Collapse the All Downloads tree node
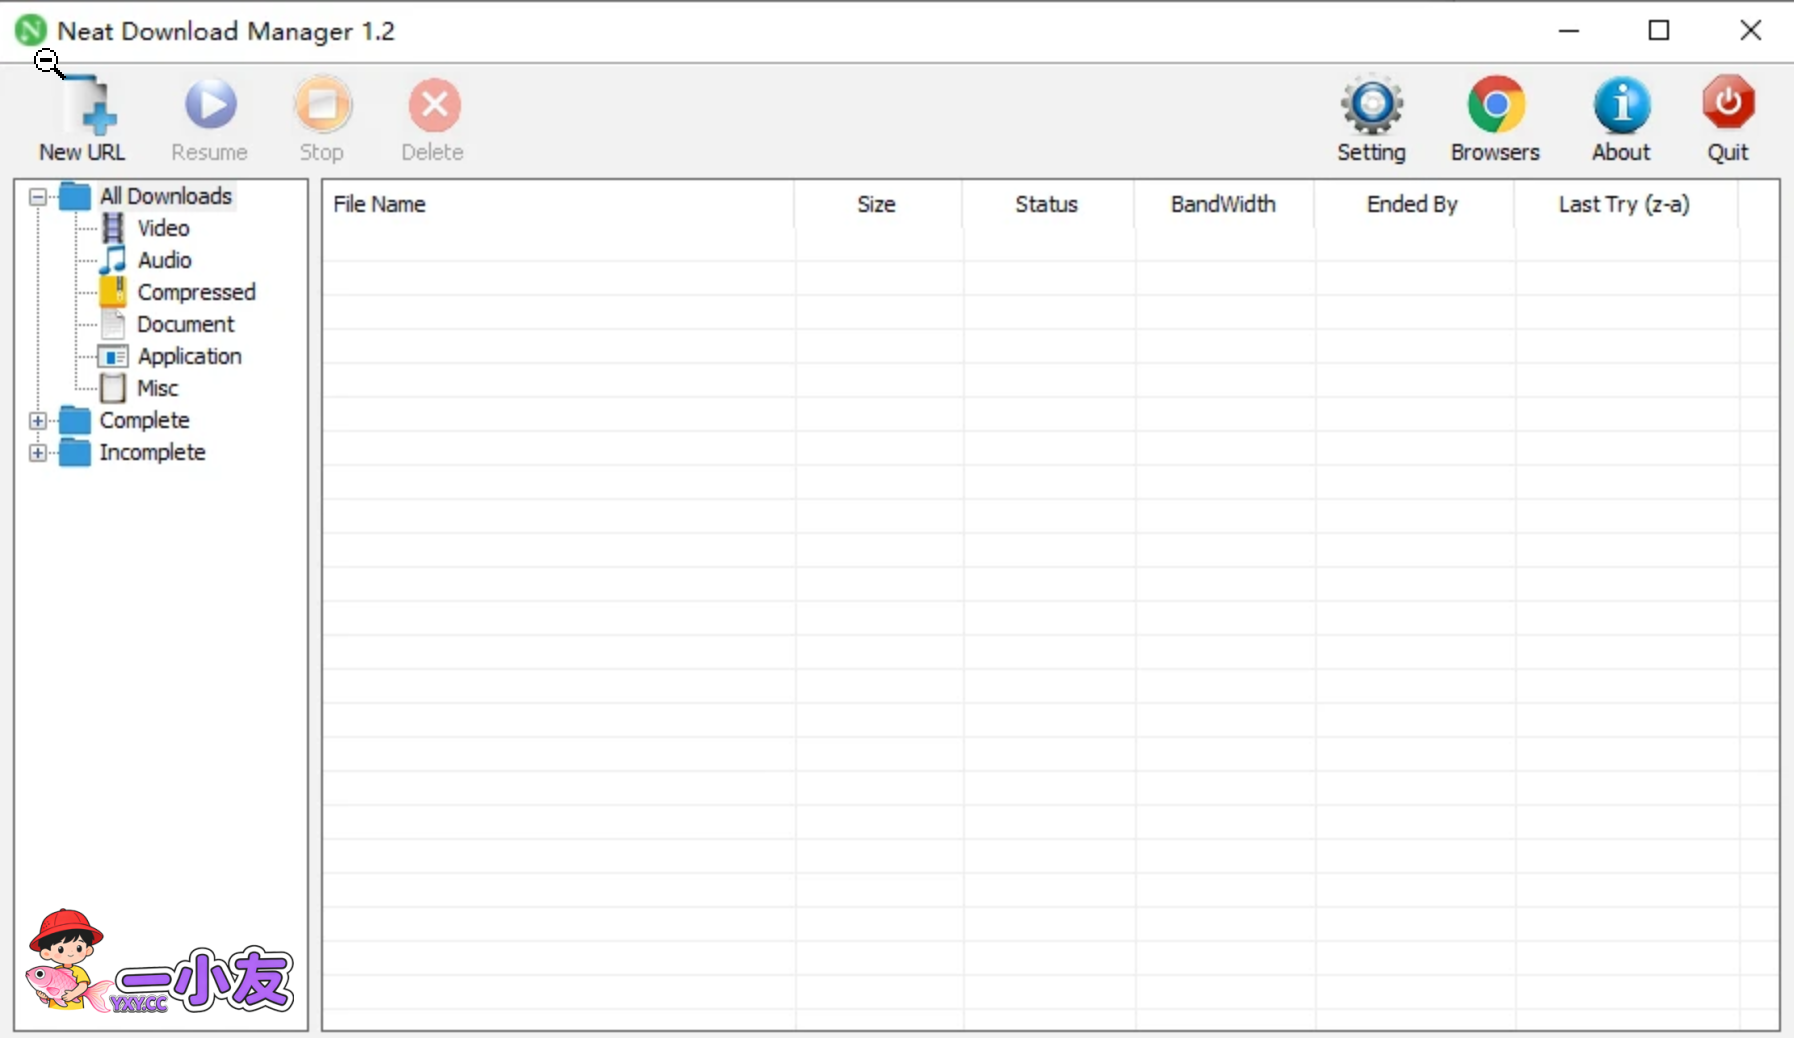 point(38,197)
